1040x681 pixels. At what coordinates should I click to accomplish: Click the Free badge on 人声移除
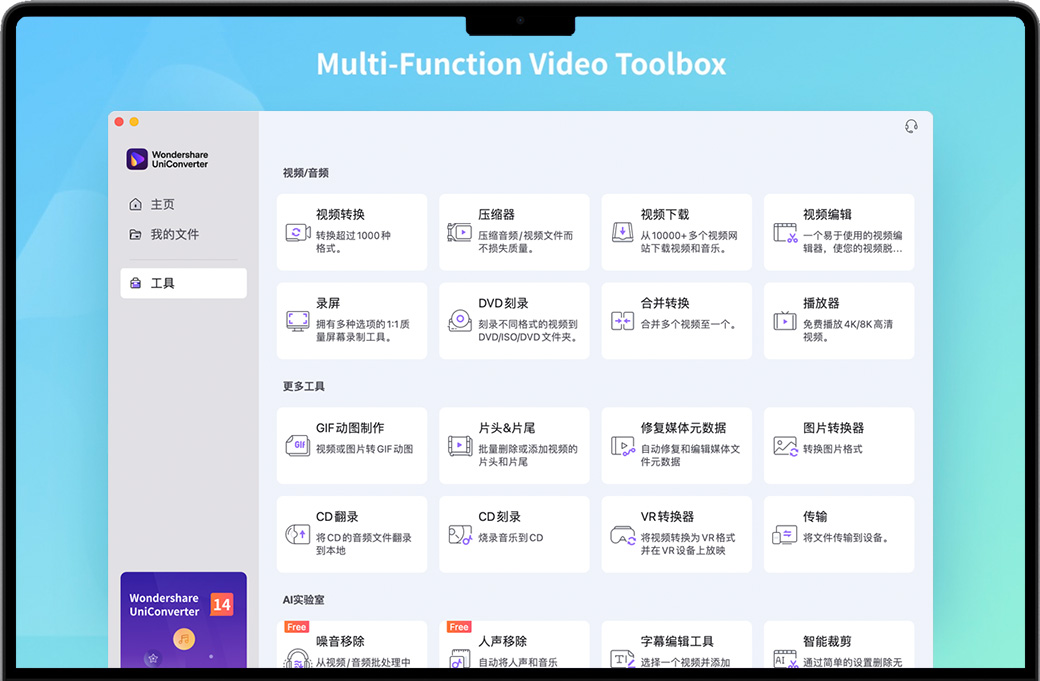tap(459, 627)
